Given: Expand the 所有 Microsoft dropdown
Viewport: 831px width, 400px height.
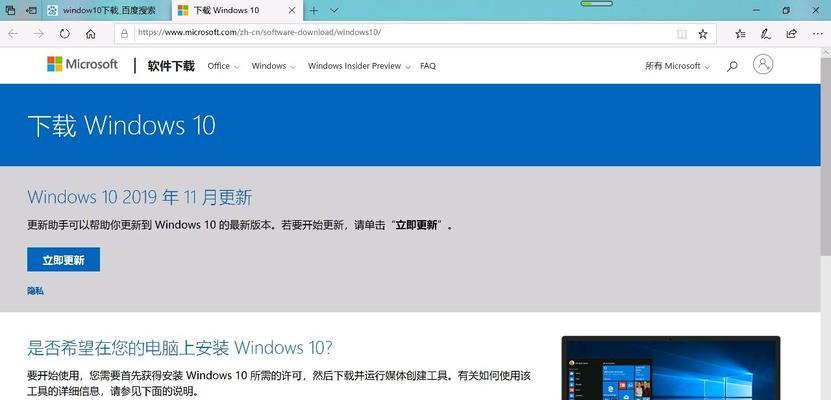Looking at the screenshot, I should (x=677, y=66).
